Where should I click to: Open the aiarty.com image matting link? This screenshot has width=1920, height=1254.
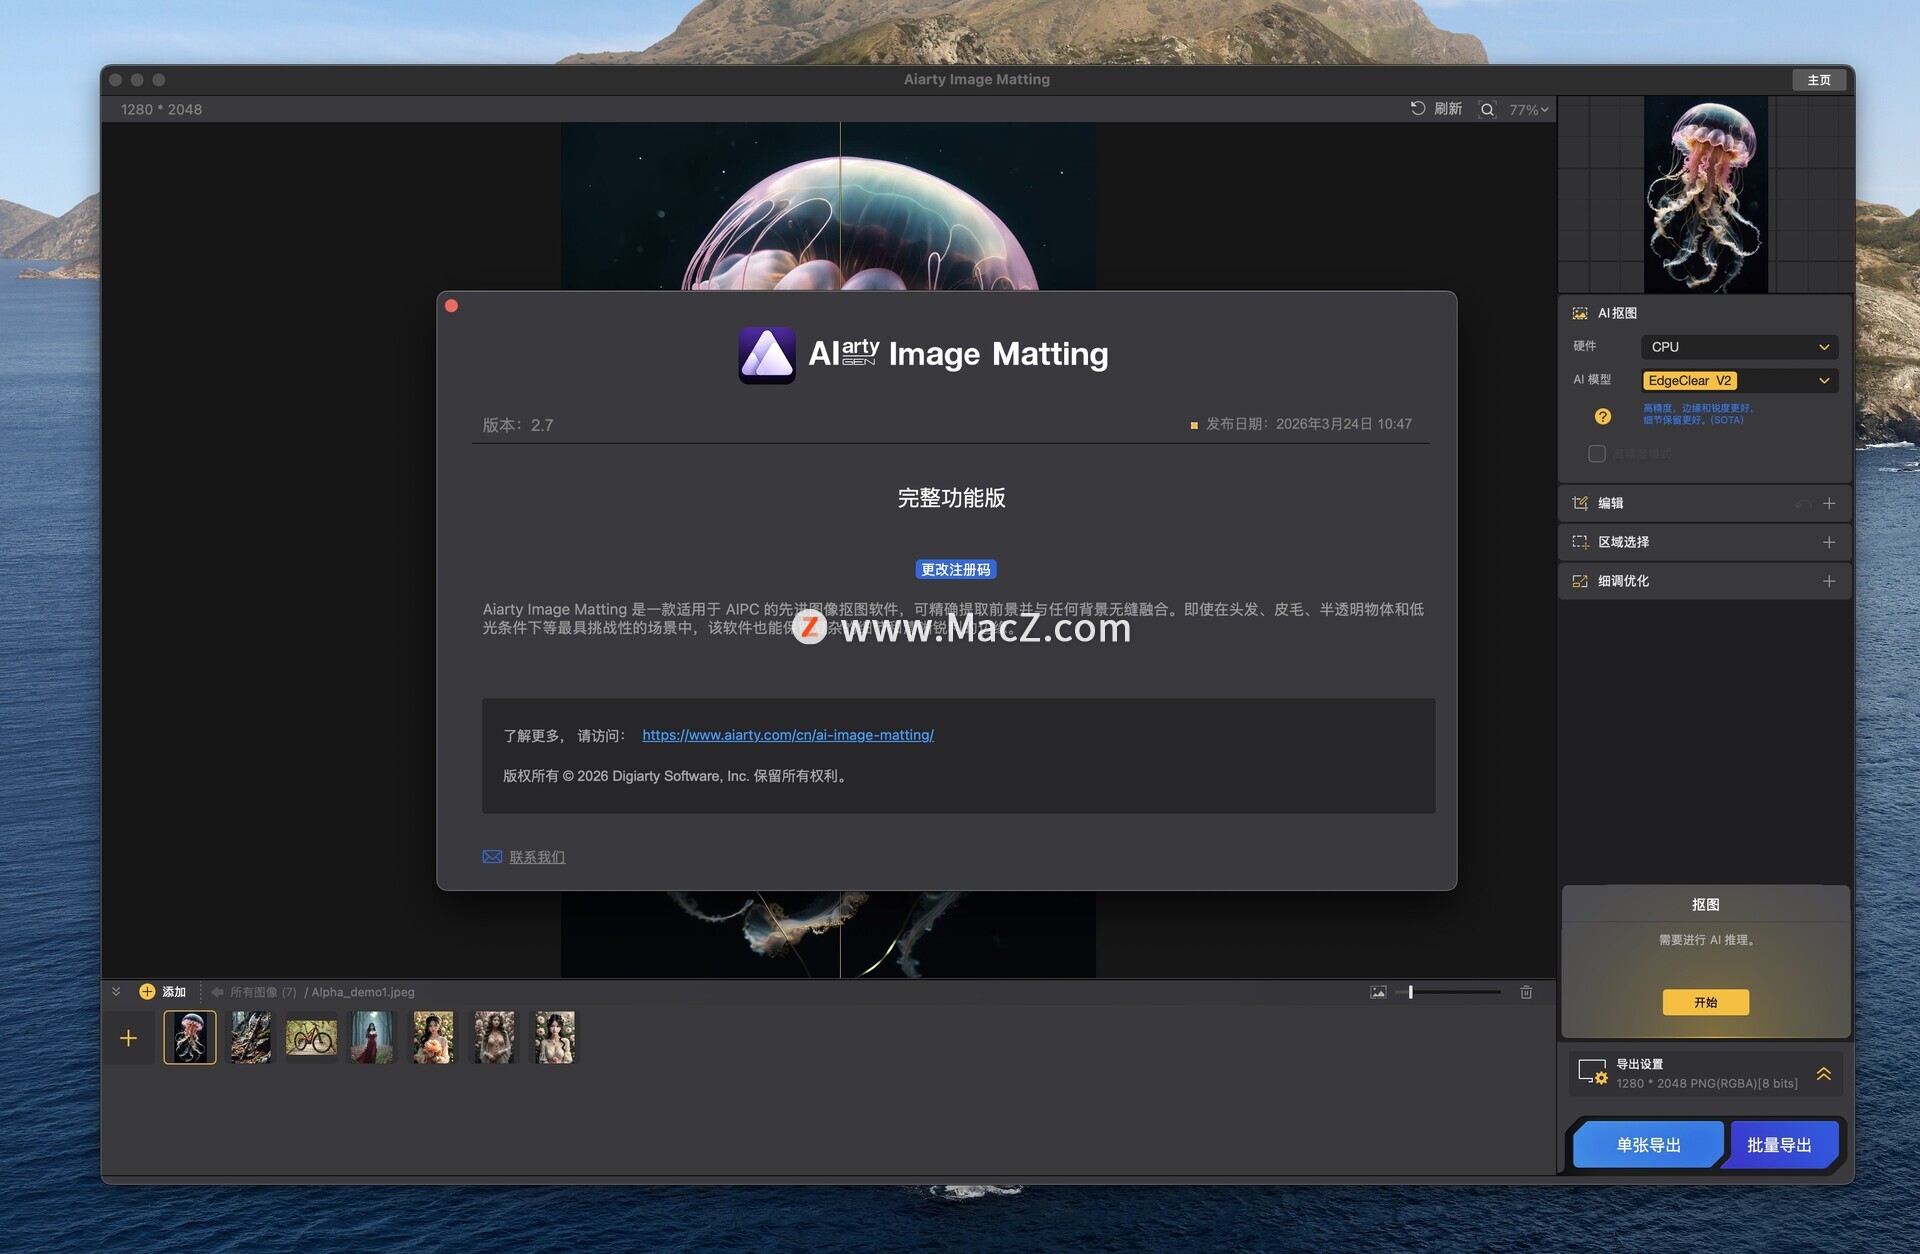point(788,735)
